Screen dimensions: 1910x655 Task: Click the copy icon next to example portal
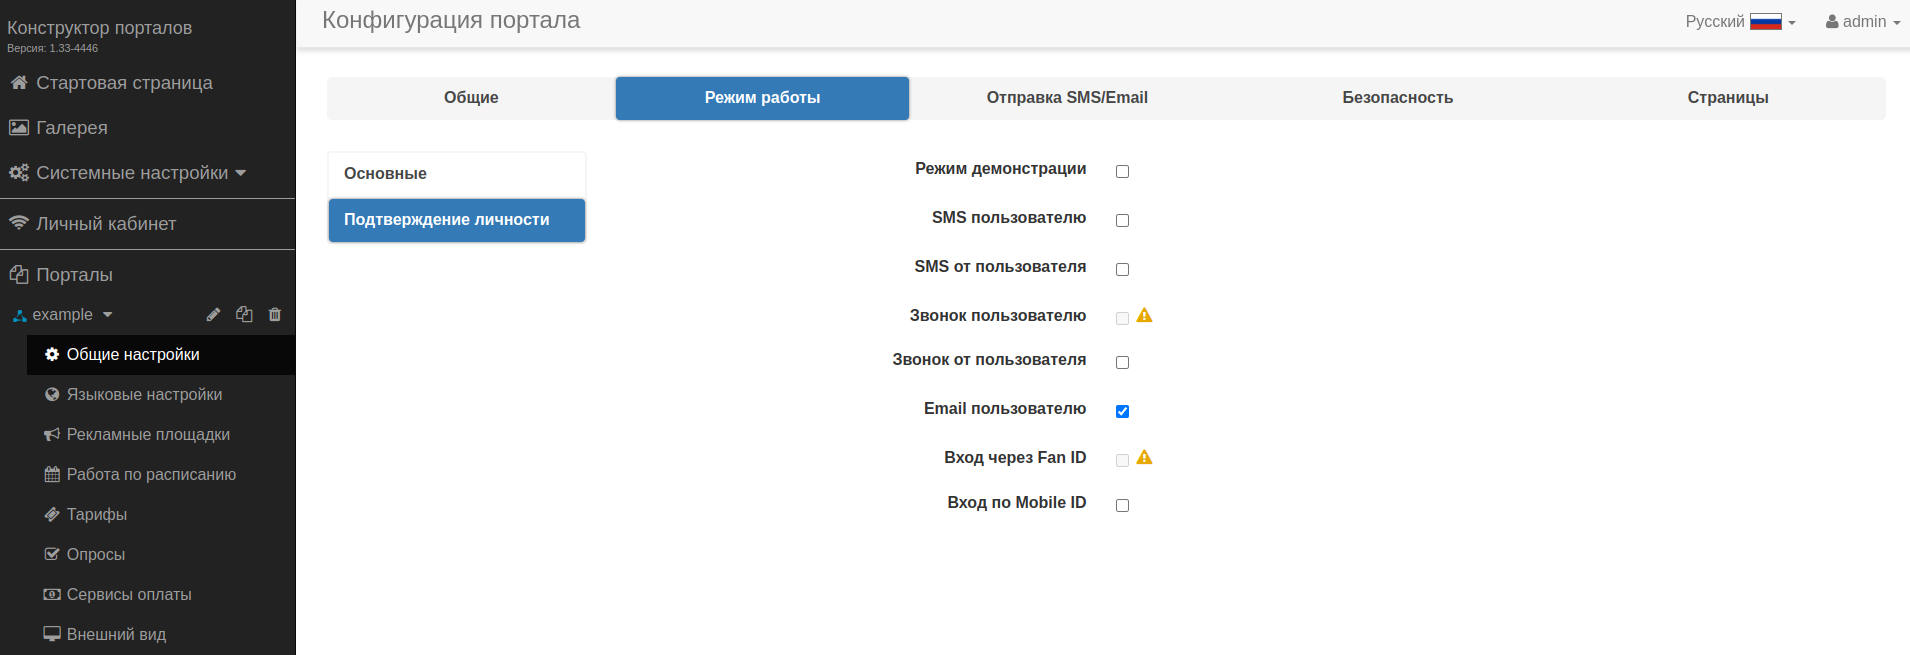pos(244,315)
